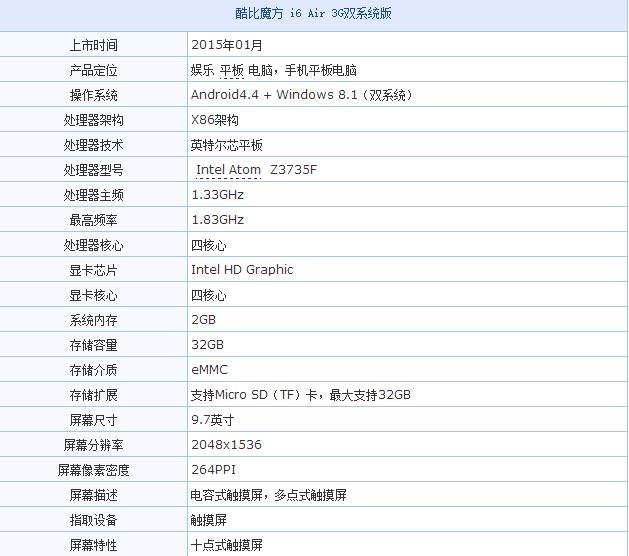Screen dimensions: 629x556
Task: Select the 上市时间 label cell
Action: point(93,45)
